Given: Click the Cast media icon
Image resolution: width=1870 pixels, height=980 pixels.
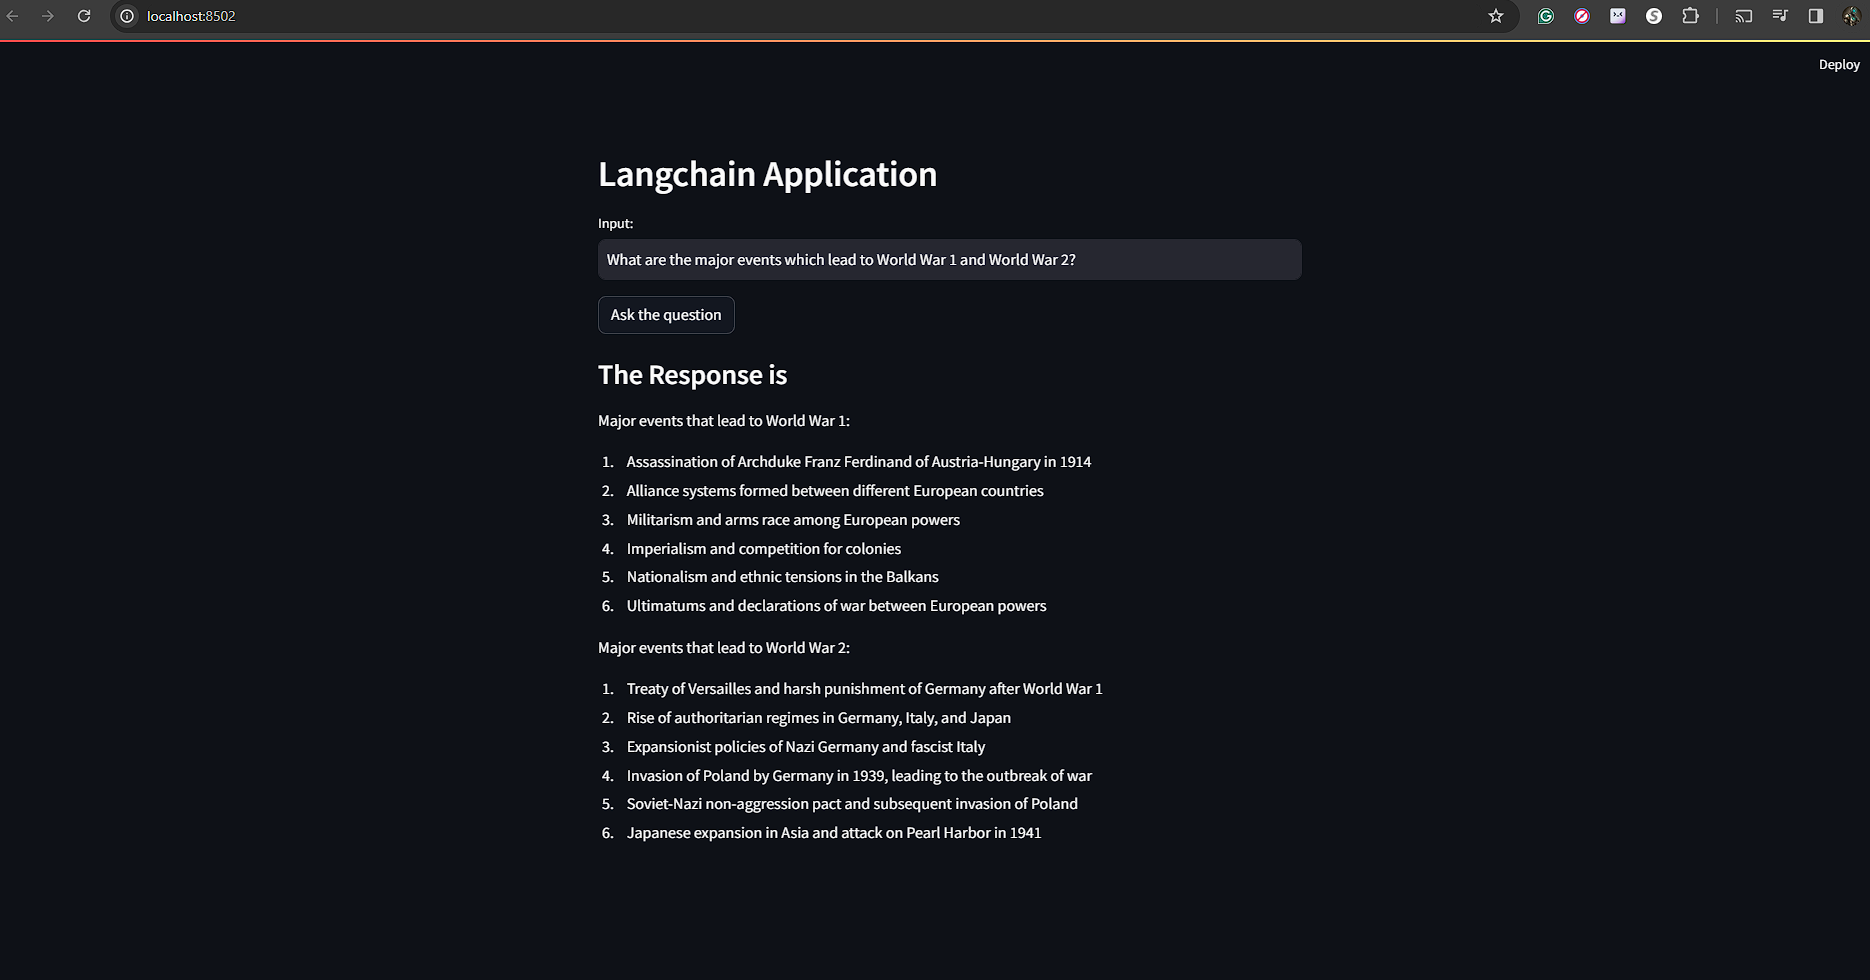Looking at the screenshot, I should [x=1744, y=16].
